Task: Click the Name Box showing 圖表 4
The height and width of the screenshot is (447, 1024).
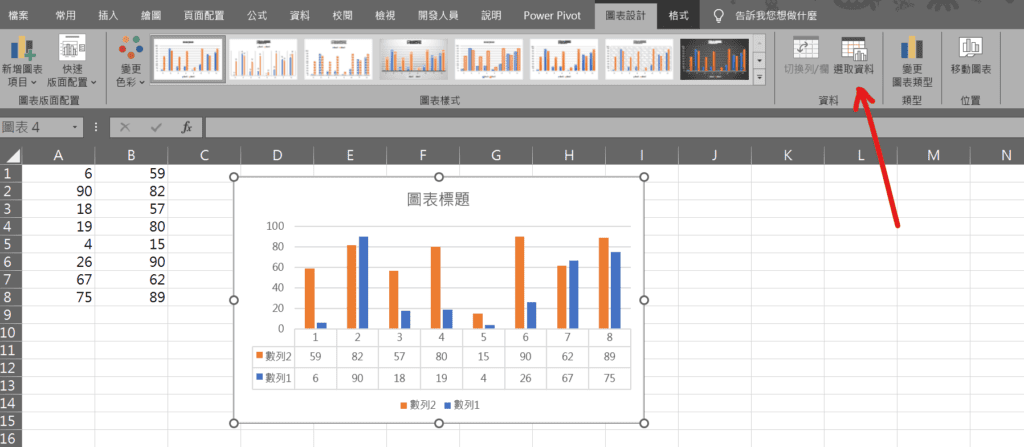Action: (34, 127)
